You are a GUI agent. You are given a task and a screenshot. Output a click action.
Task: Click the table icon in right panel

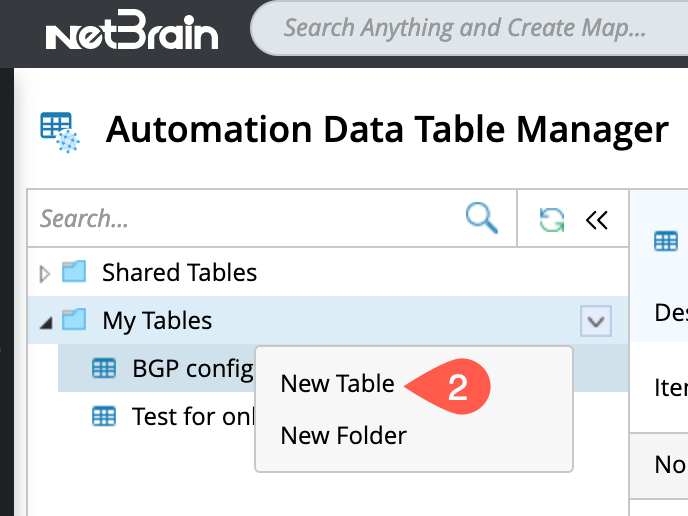[x=665, y=241]
